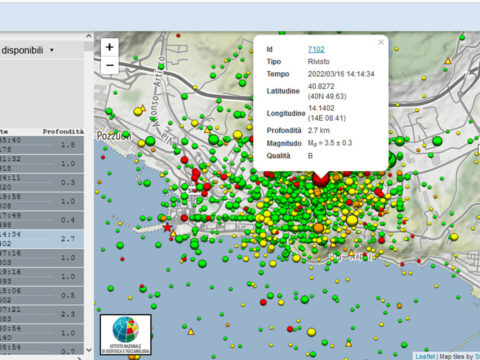Sort by the Profondità column header
The width and height of the screenshot is (480, 360).
pos(63,132)
